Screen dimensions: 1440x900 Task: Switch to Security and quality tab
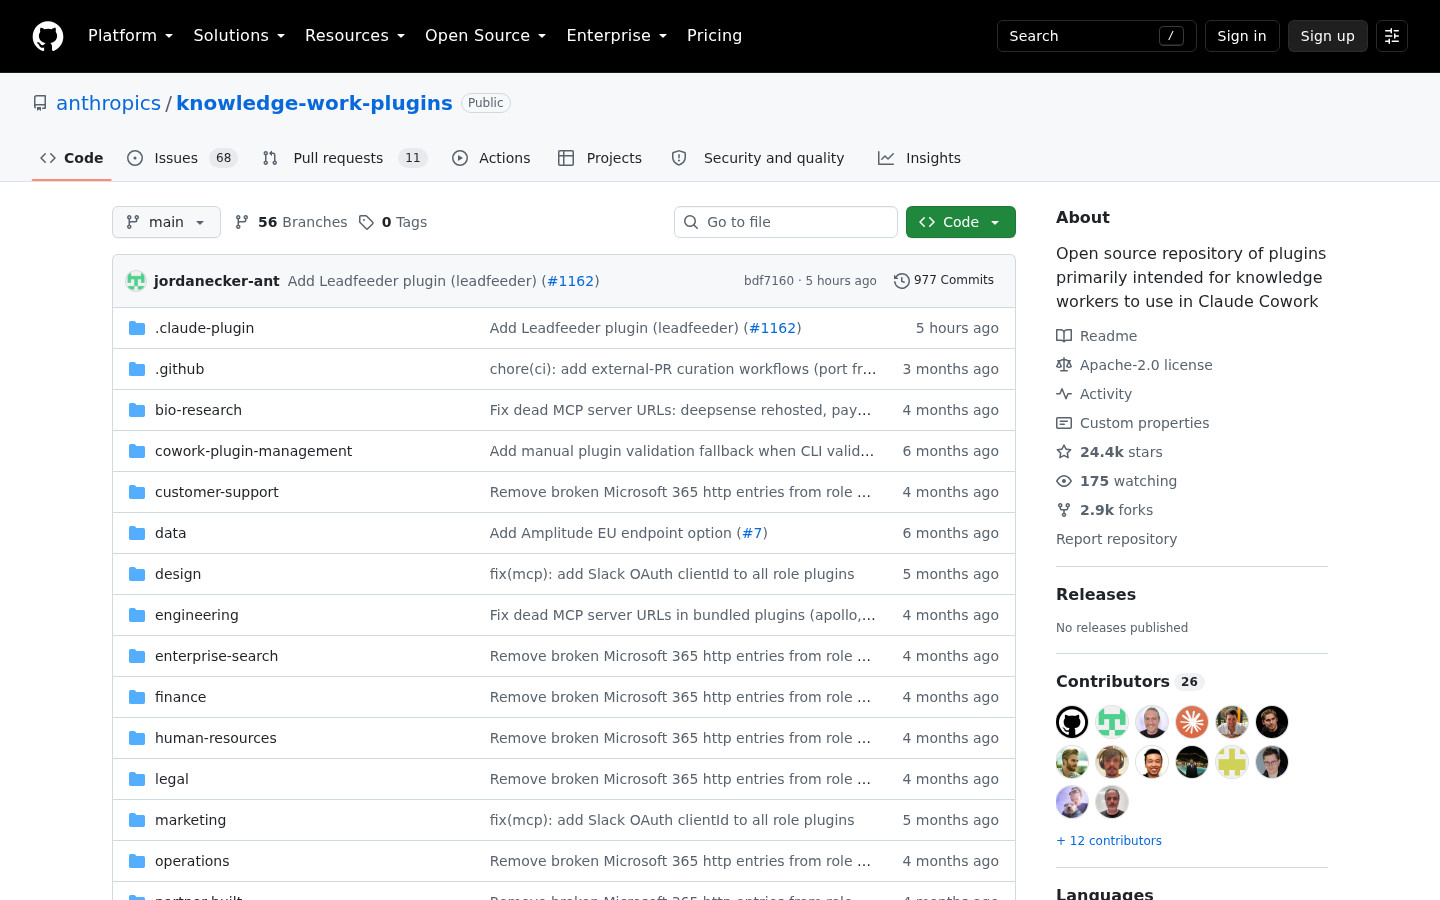pos(758,158)
